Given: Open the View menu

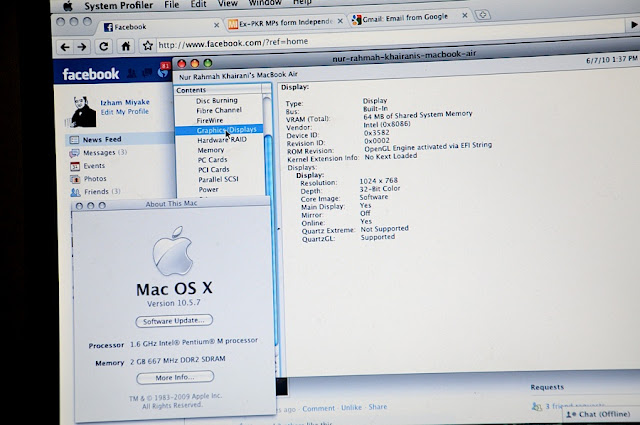Looking at the screenshot, I should click(x=227, y=4).
